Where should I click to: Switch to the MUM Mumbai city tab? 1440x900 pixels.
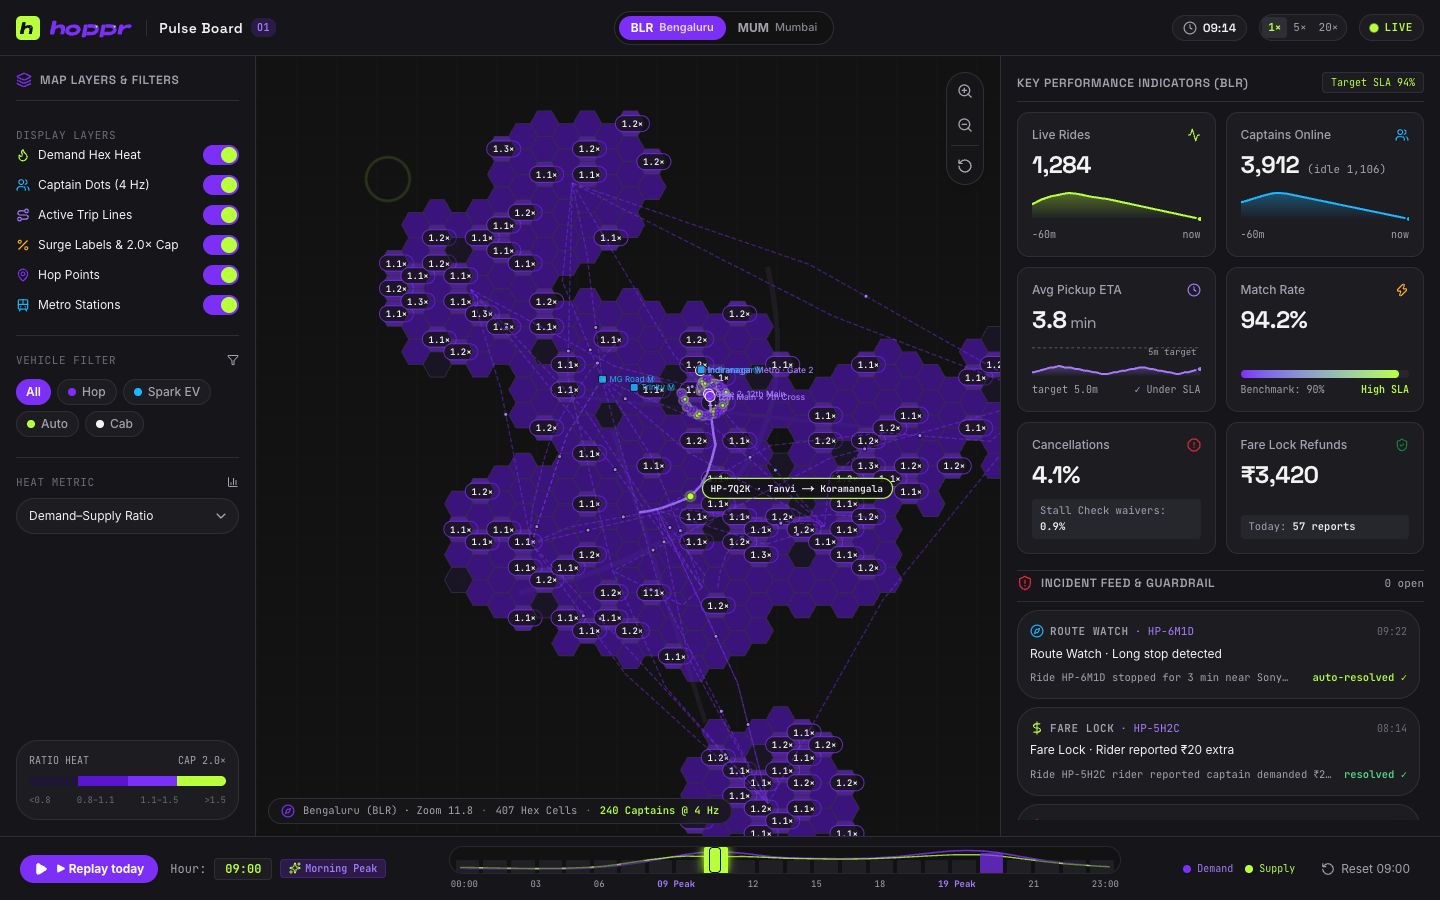pyautogui.click(x=777, y=28)
